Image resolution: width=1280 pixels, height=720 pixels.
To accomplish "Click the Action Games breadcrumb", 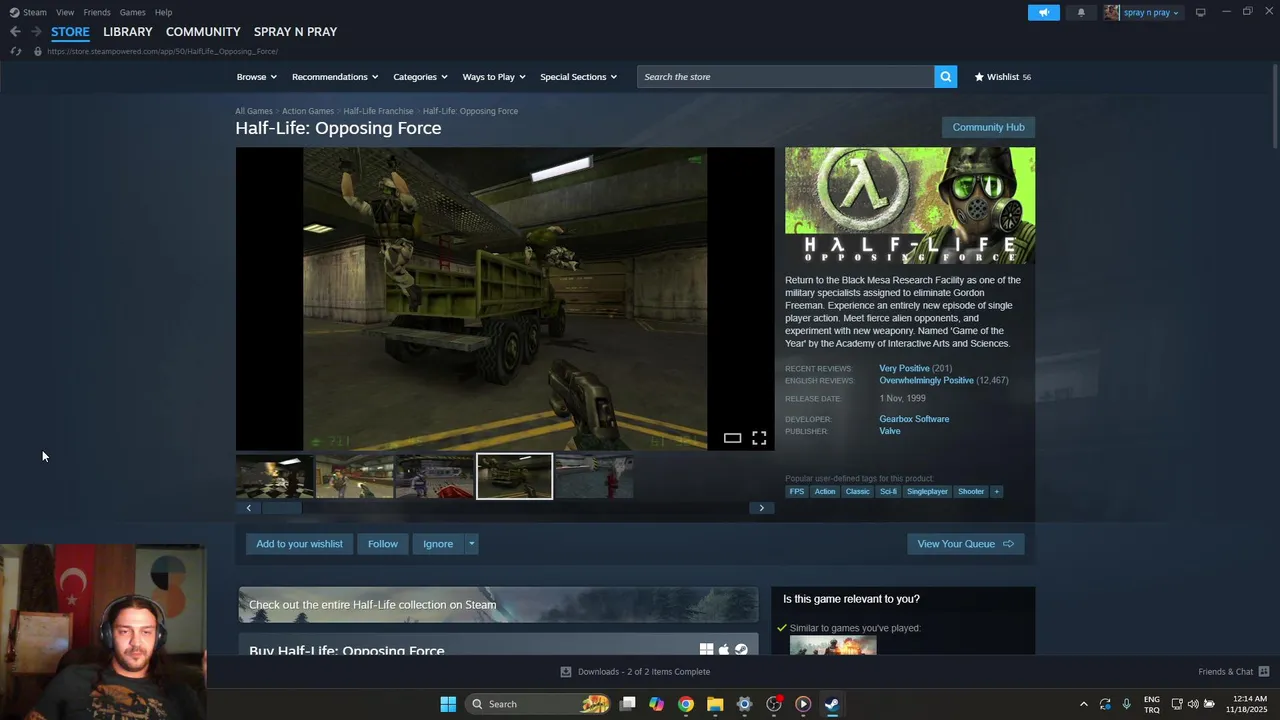I will pyautogui.click(x=308, y=111).
